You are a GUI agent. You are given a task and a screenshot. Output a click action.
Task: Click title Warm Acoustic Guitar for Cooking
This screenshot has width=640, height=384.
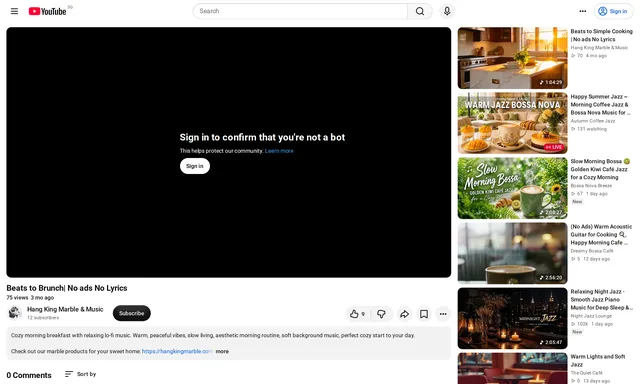pos(601,235)
